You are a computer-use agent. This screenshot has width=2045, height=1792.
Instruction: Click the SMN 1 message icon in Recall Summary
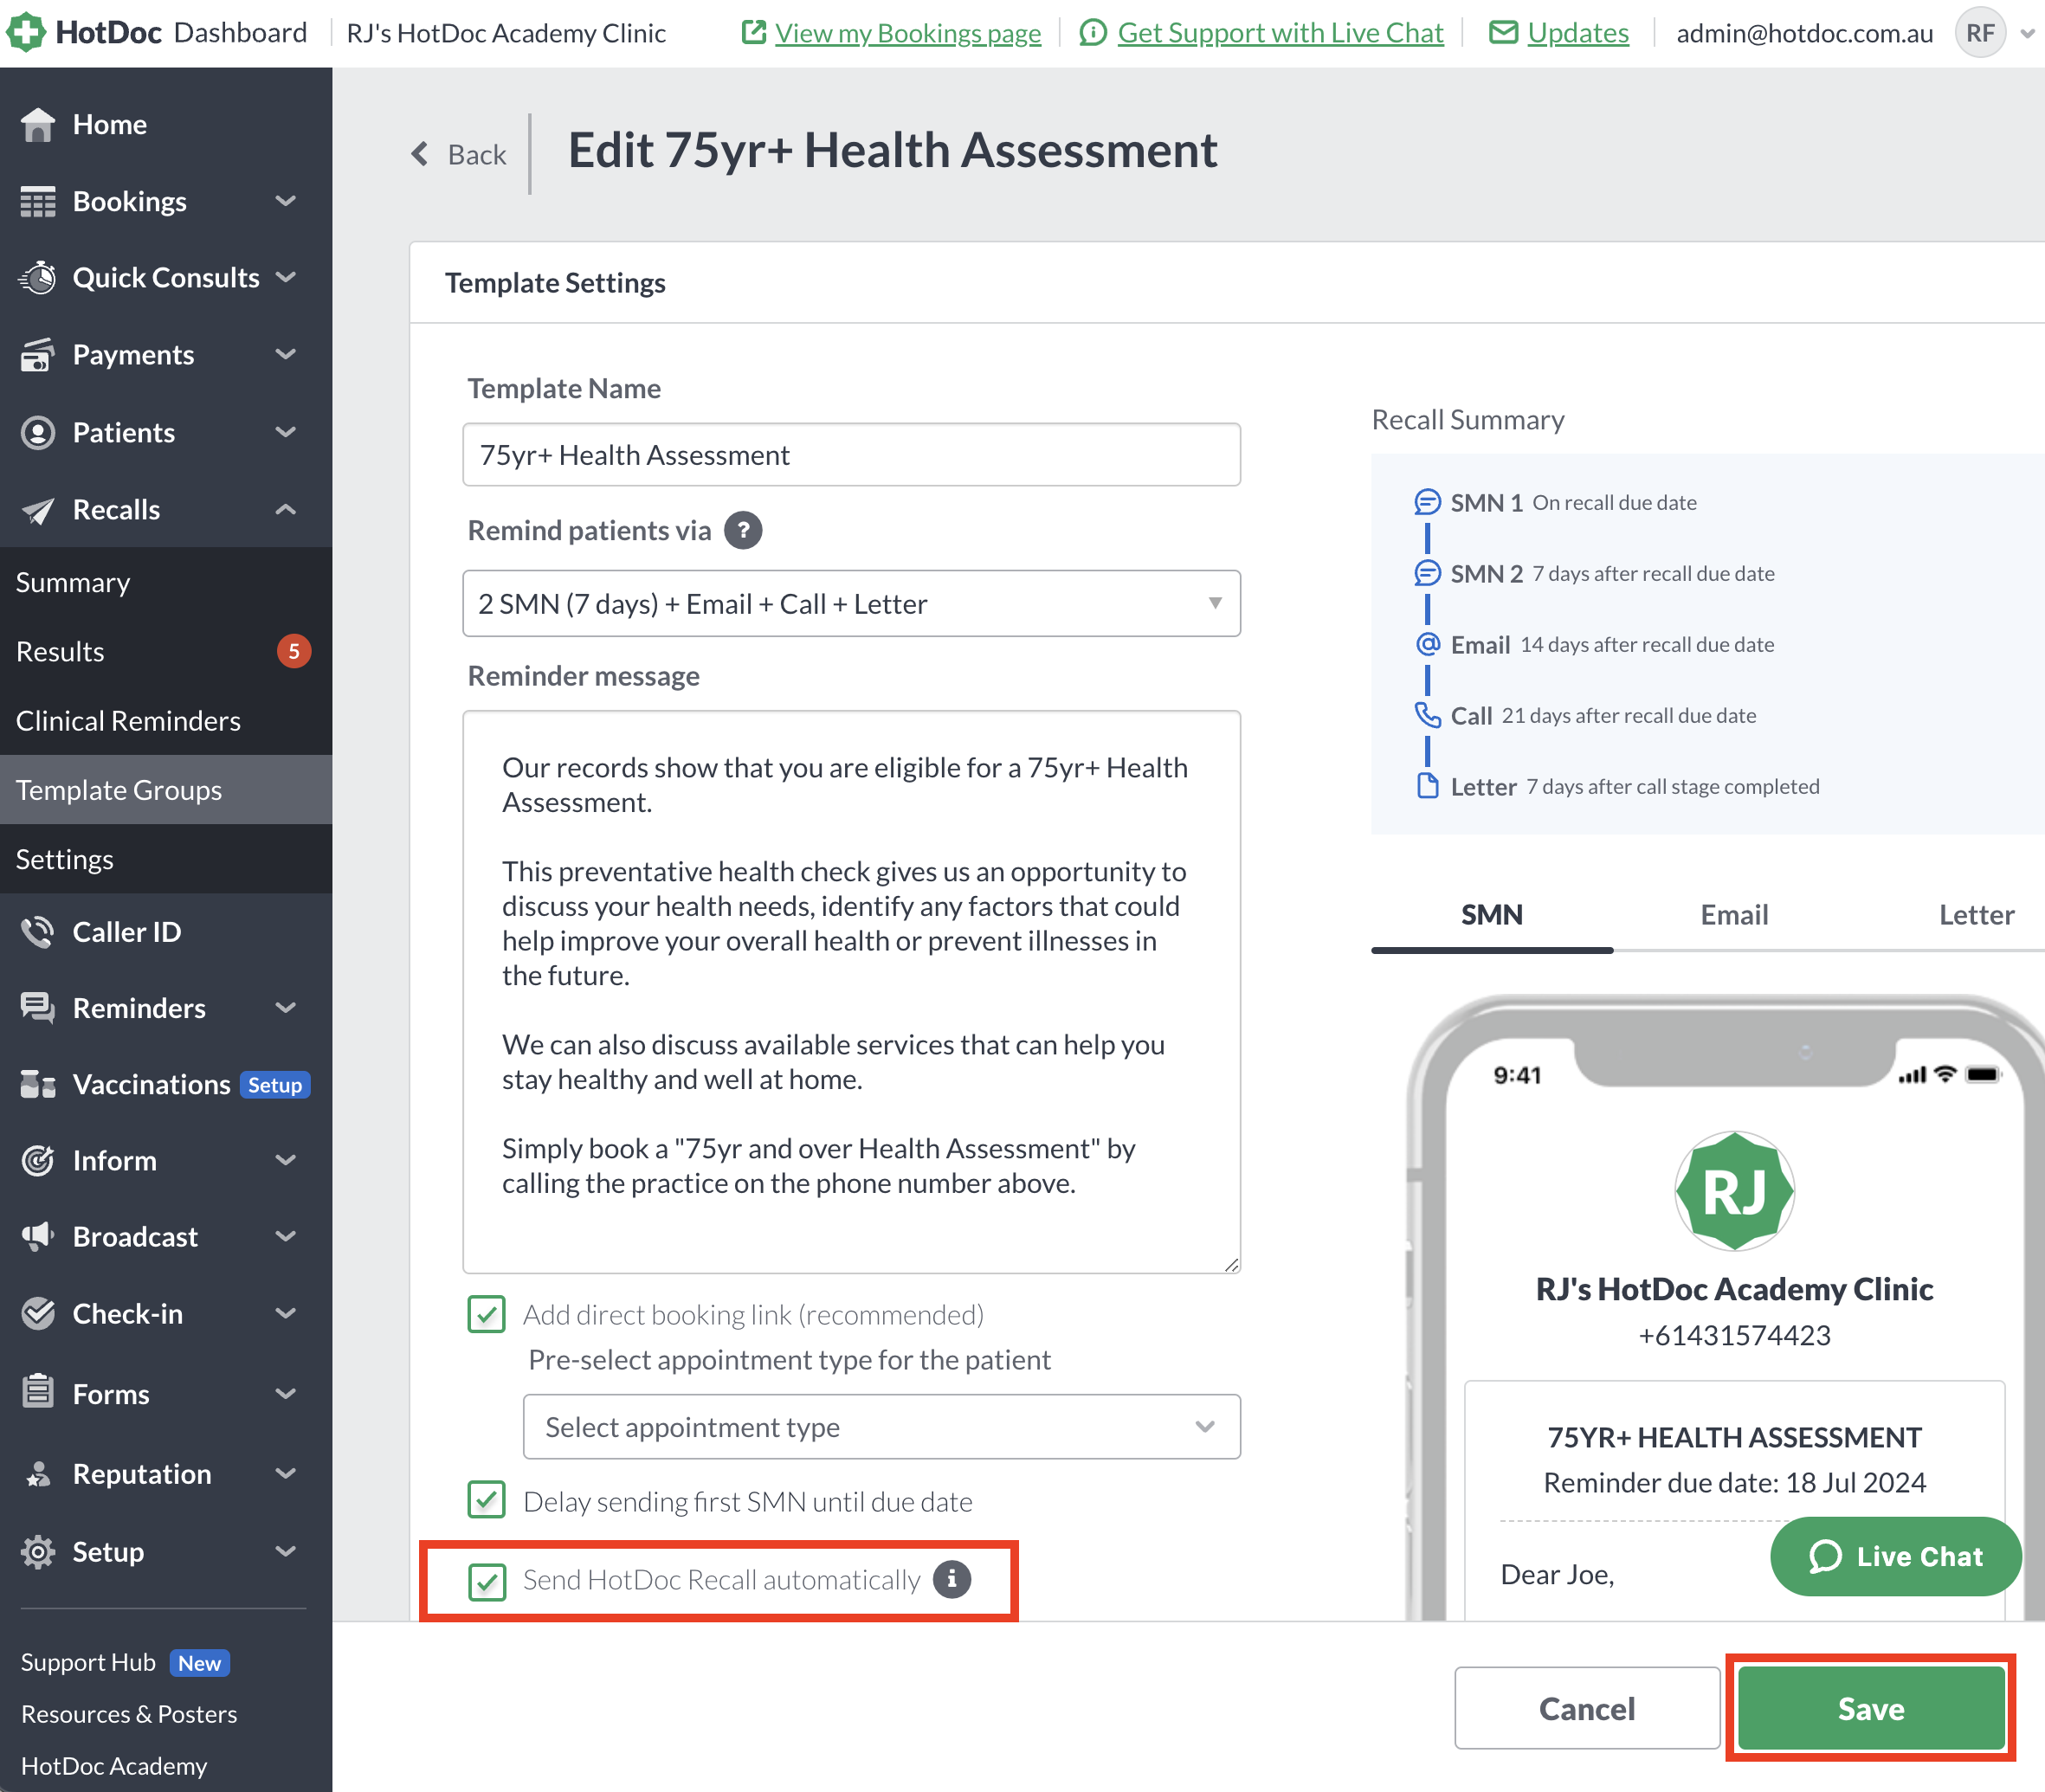(1427, 501)
